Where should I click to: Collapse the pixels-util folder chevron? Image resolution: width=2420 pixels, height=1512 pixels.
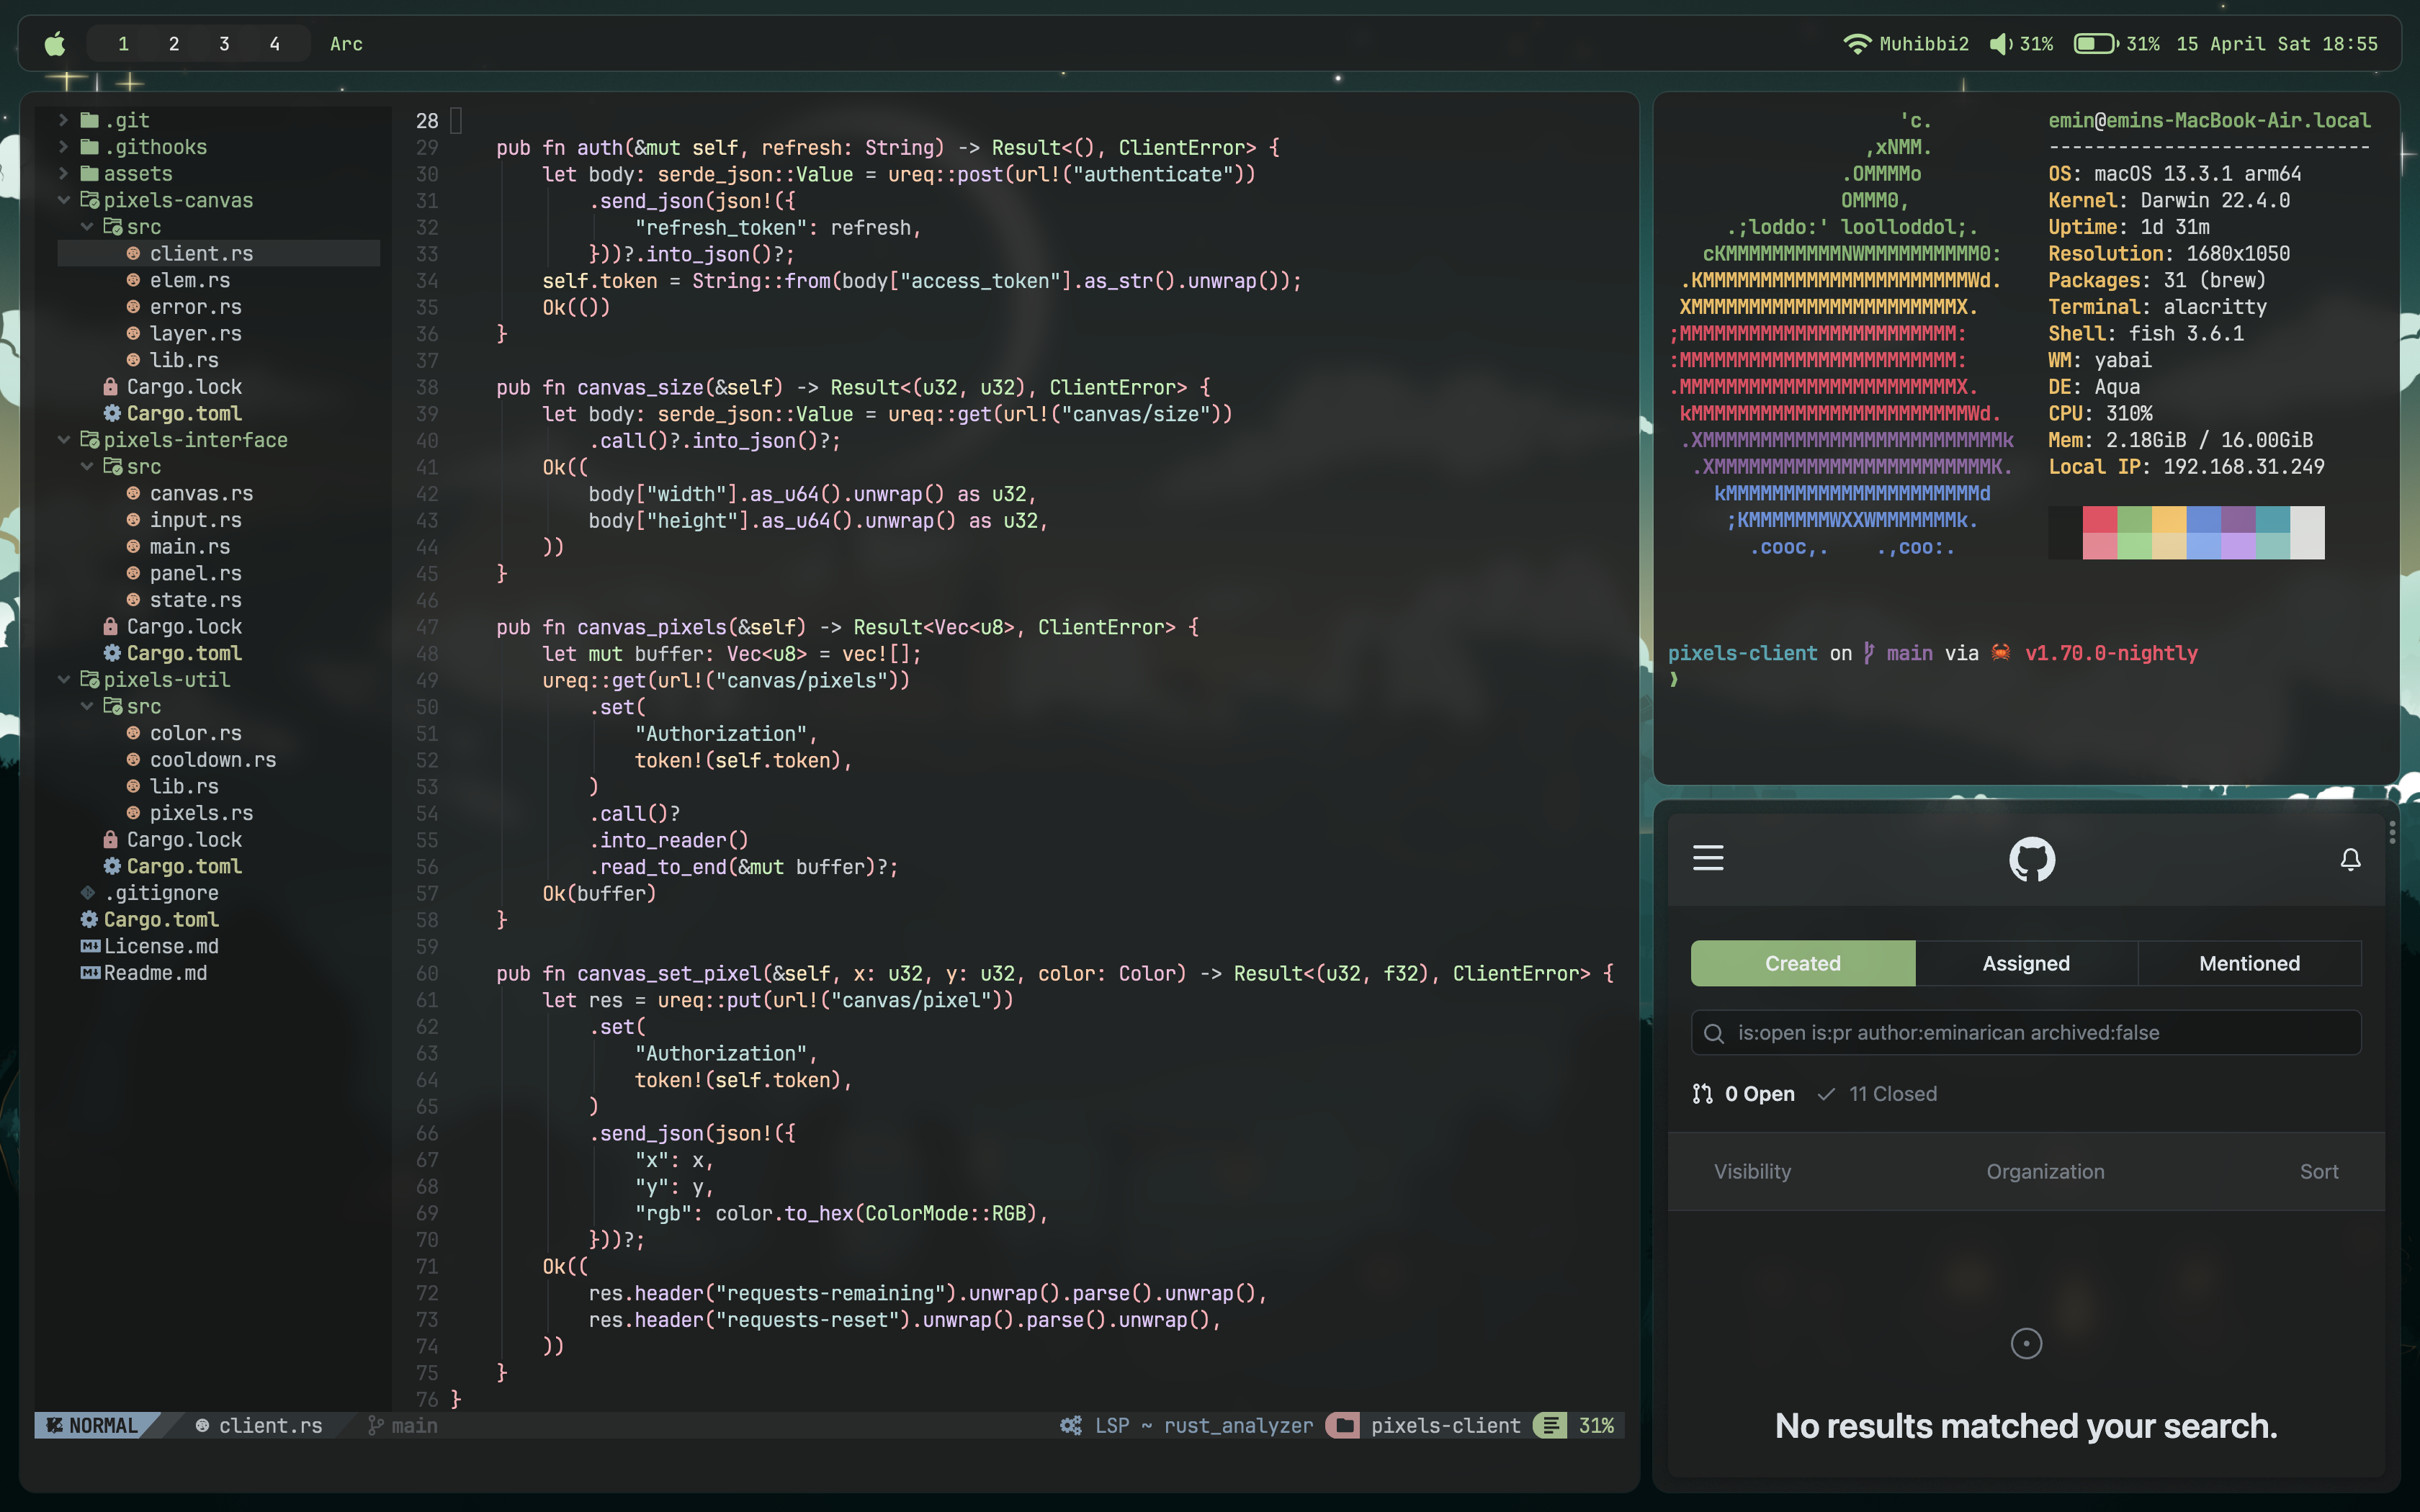(64, 680)
